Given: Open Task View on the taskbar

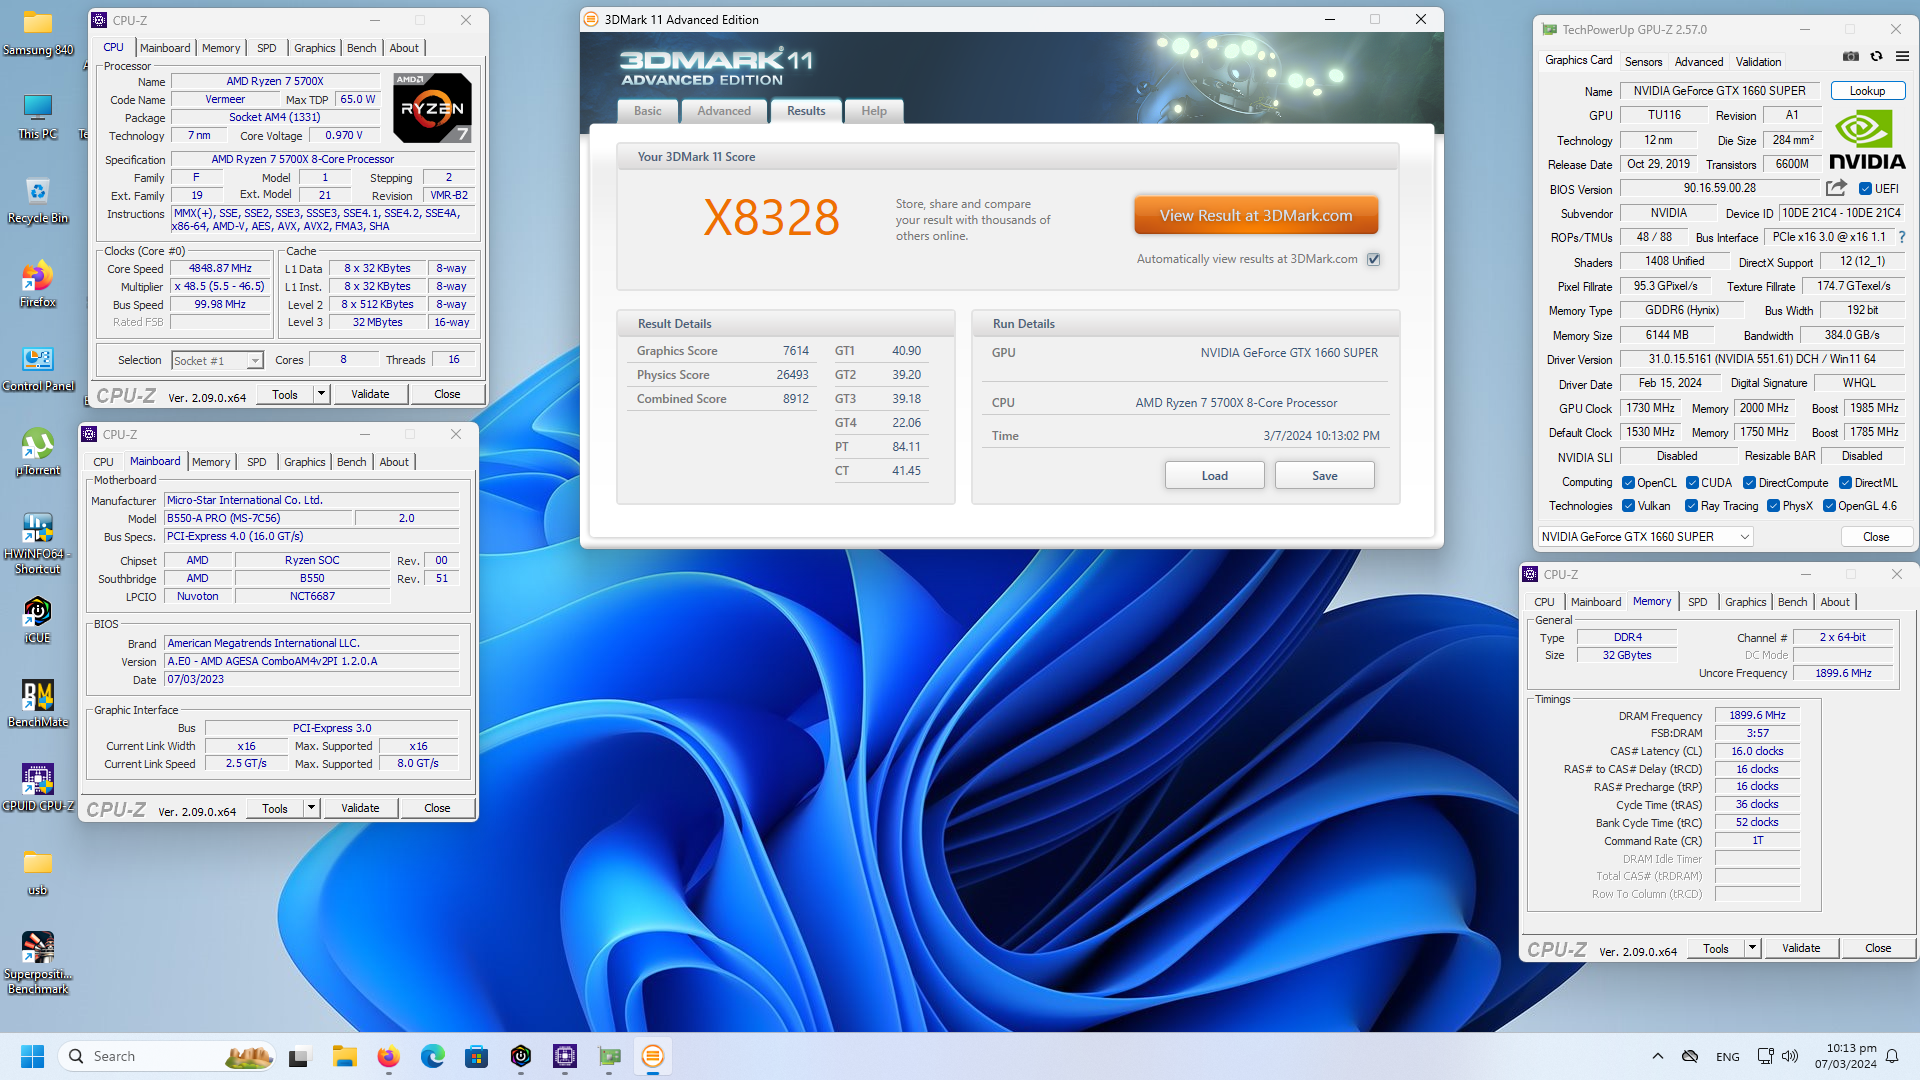Looking at the screenshot, I should [300, 1056].
